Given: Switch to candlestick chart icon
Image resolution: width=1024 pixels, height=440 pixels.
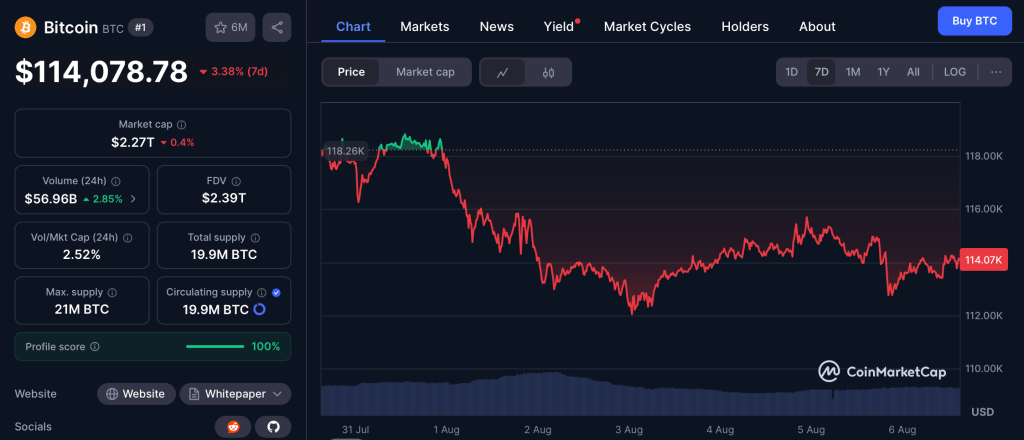Looking at the screenshot, I should click(548, 72).
